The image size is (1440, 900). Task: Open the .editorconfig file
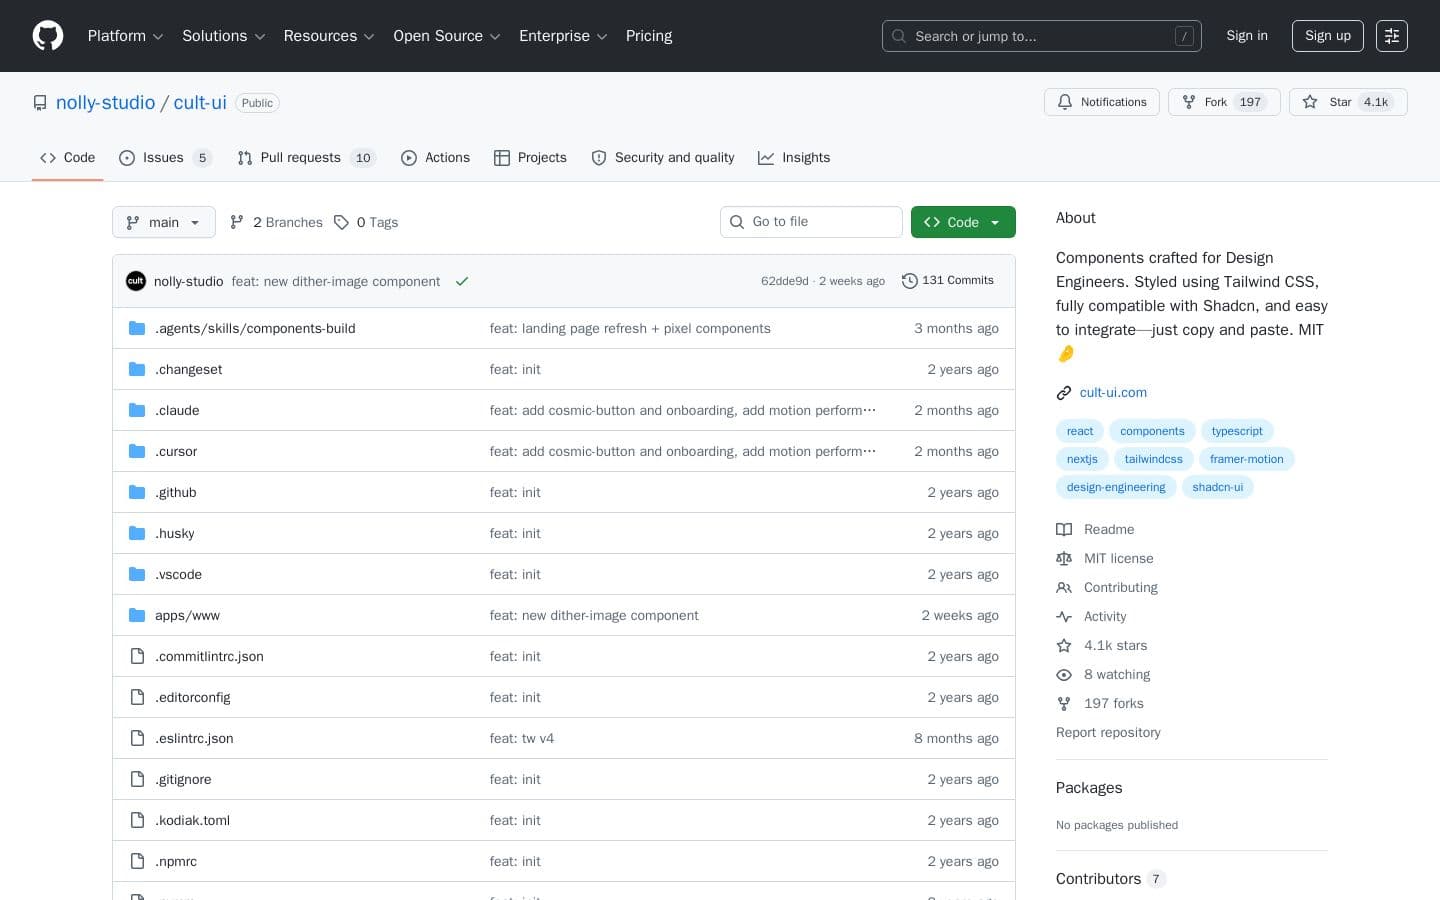click(x=193, y=697)
